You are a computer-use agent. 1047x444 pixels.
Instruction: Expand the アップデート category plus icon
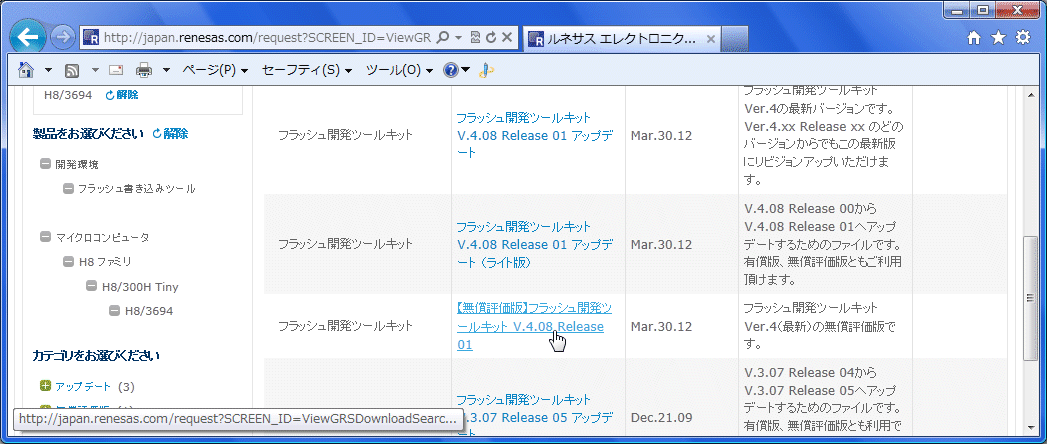tap(45, 385)
